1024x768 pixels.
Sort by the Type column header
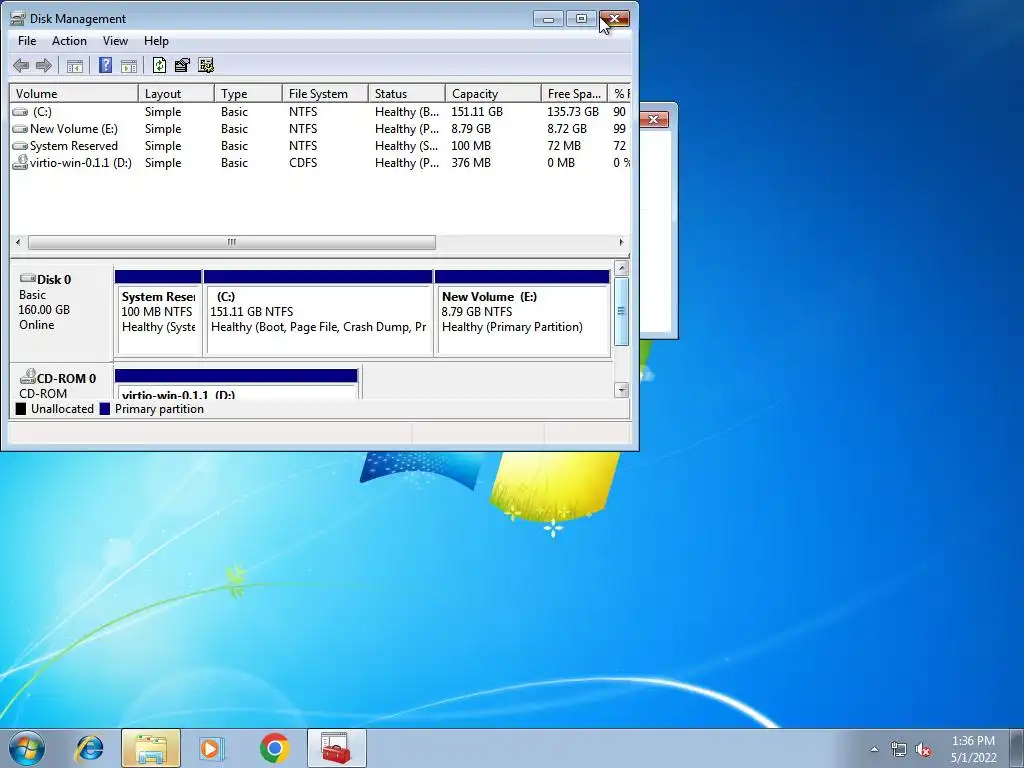point(248,93)
